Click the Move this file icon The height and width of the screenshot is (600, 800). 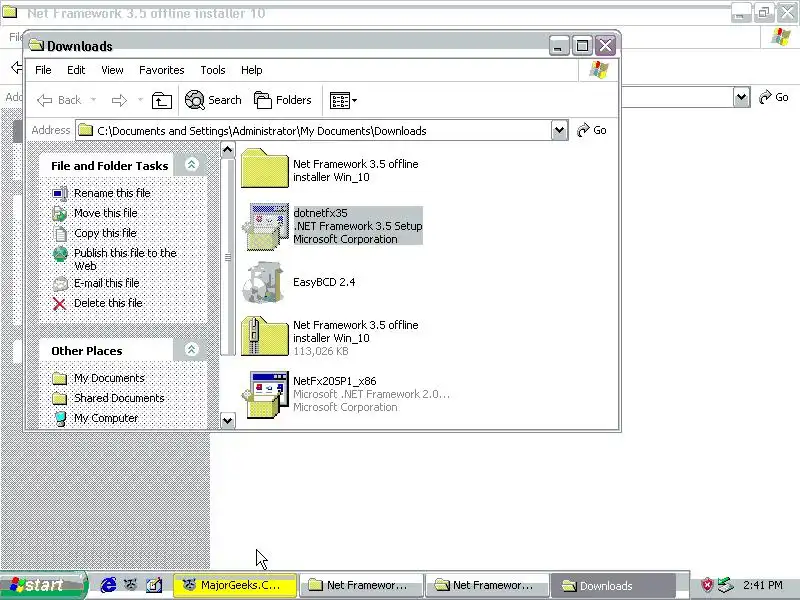(60, 214)
